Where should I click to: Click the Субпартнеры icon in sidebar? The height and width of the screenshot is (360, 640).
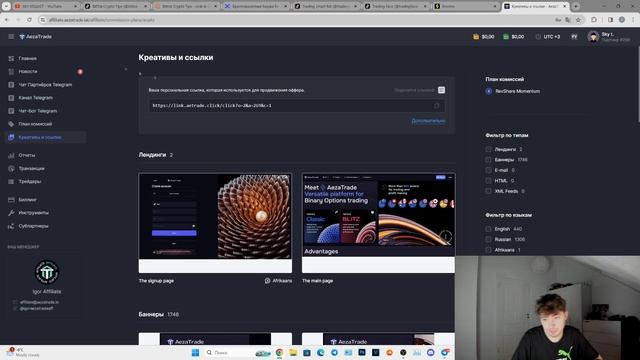pos(11,226)
